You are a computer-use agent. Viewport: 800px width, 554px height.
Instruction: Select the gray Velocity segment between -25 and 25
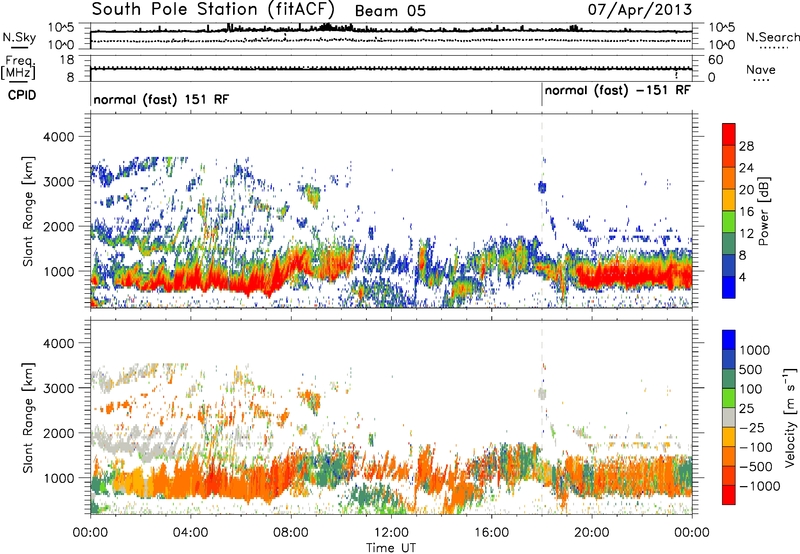coord(729,418)
